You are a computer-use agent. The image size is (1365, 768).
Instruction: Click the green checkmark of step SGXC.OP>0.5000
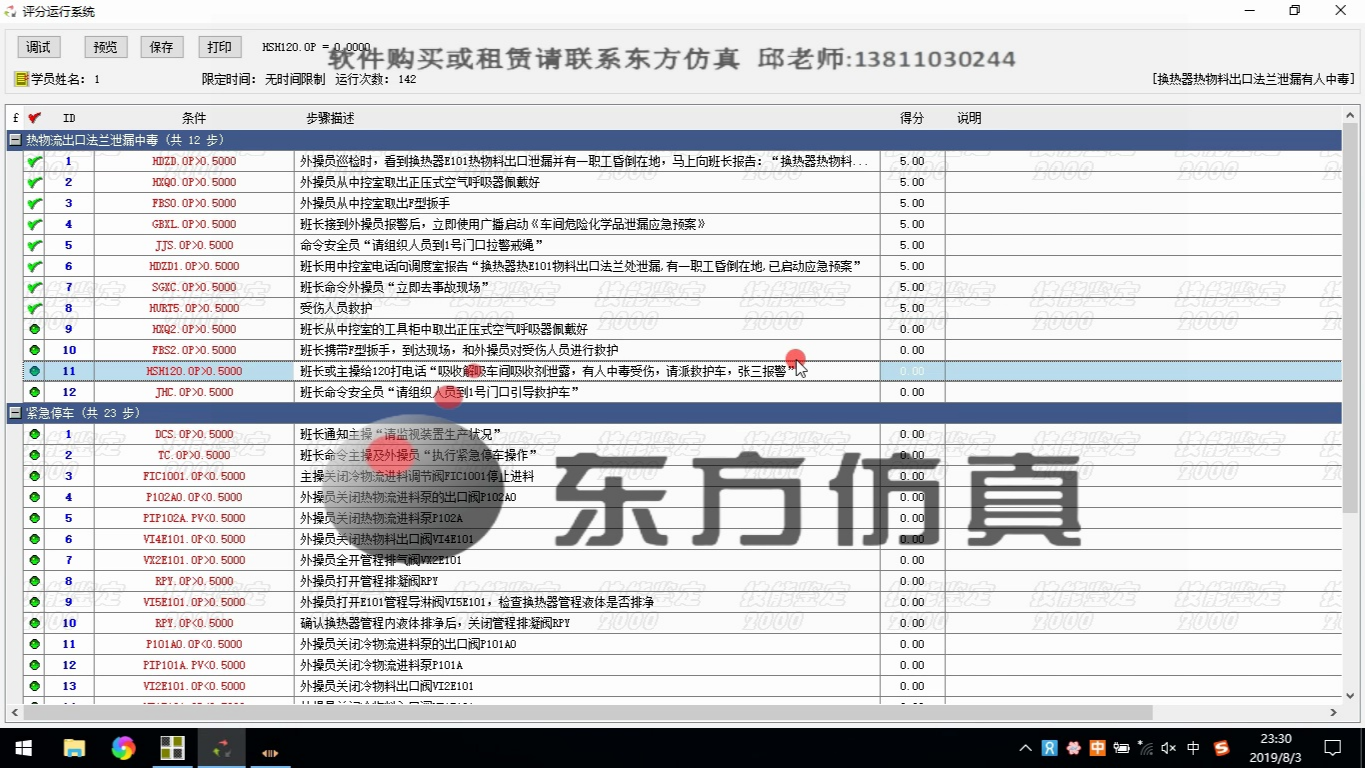(x=35, y=287)
